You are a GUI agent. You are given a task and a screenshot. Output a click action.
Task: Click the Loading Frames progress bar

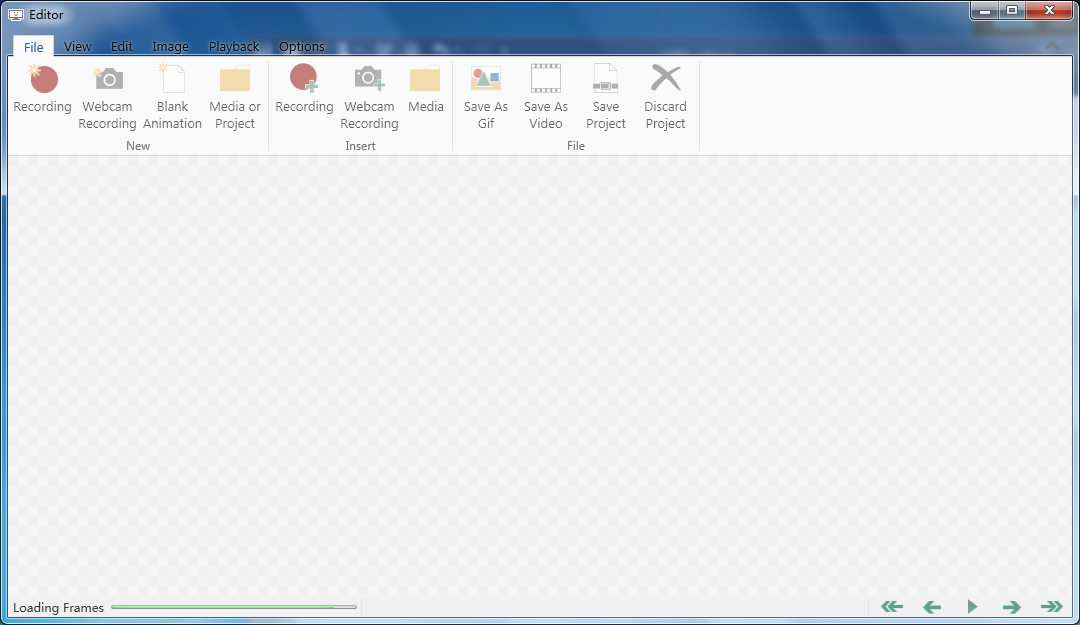pos(233,607)
